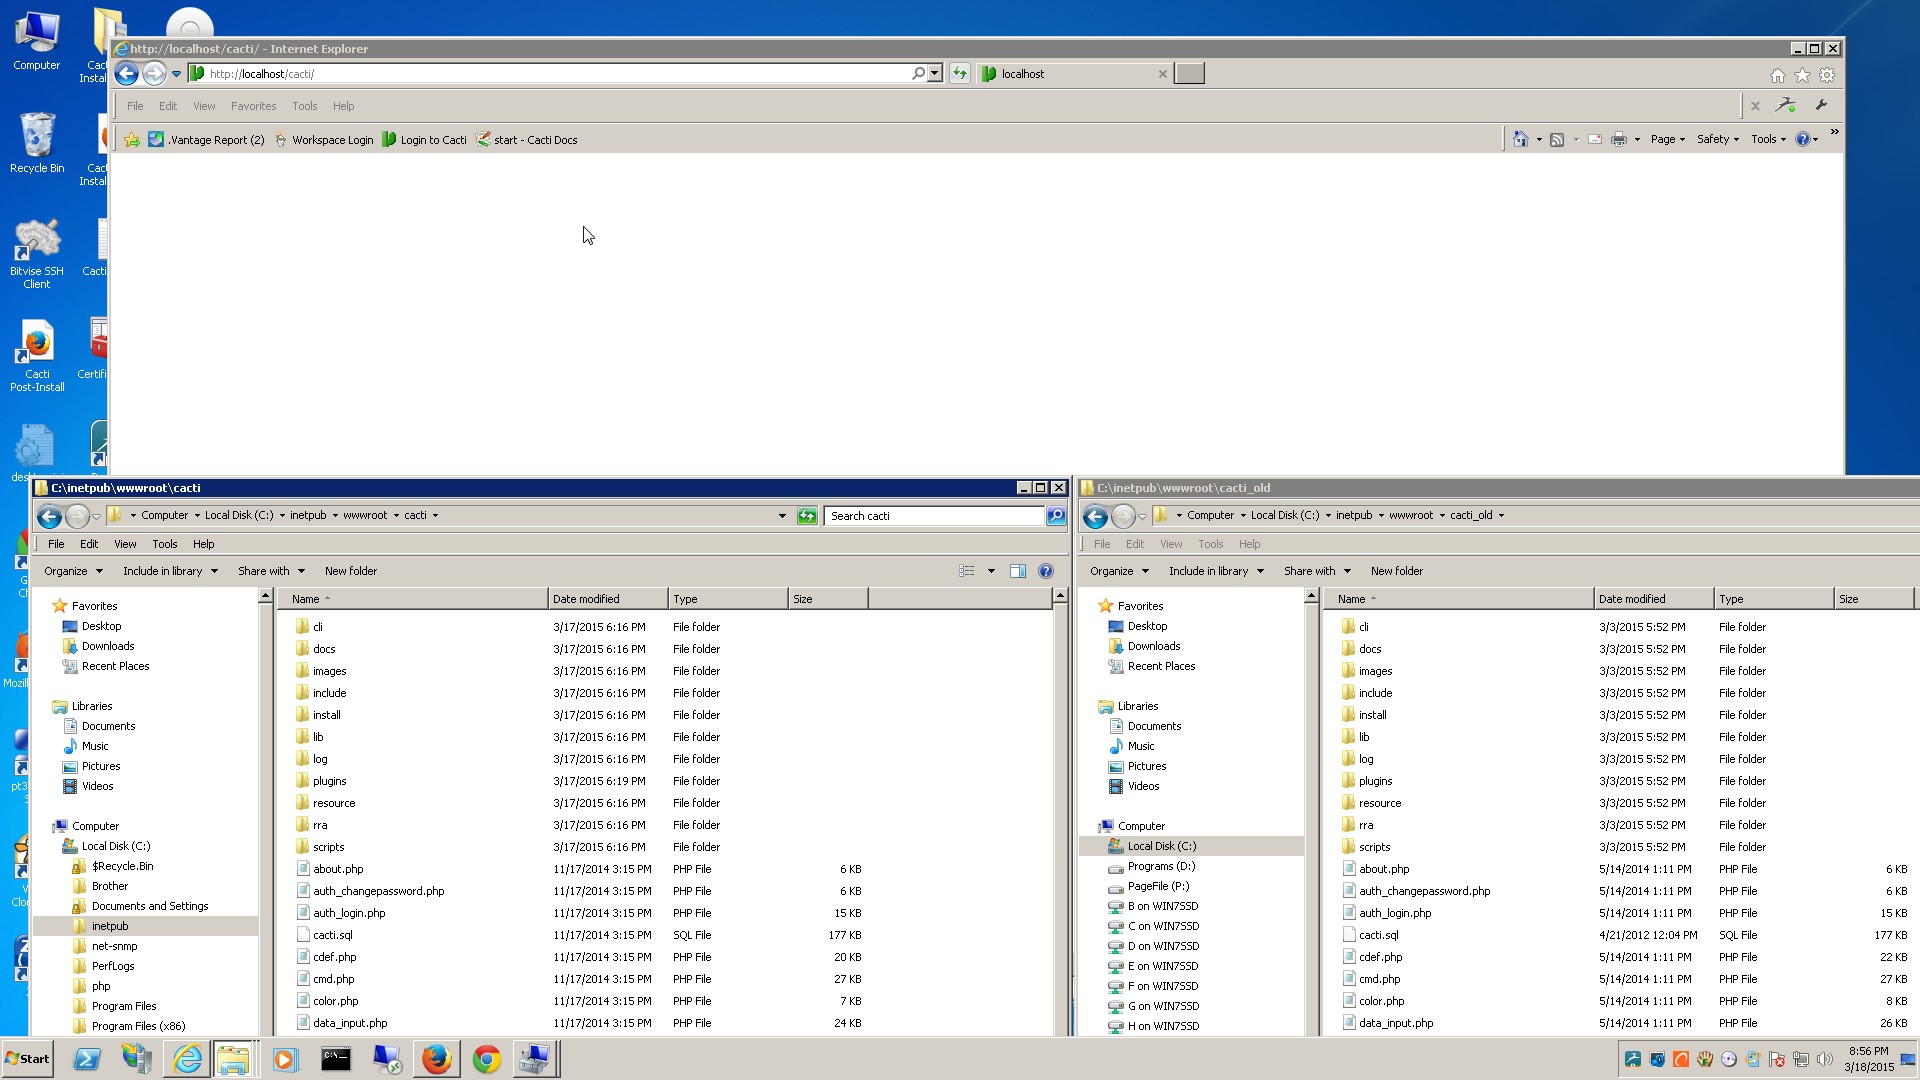1920x1080 pixels.
Task: Click New folder in cacti Explorer
Action: 351,571
